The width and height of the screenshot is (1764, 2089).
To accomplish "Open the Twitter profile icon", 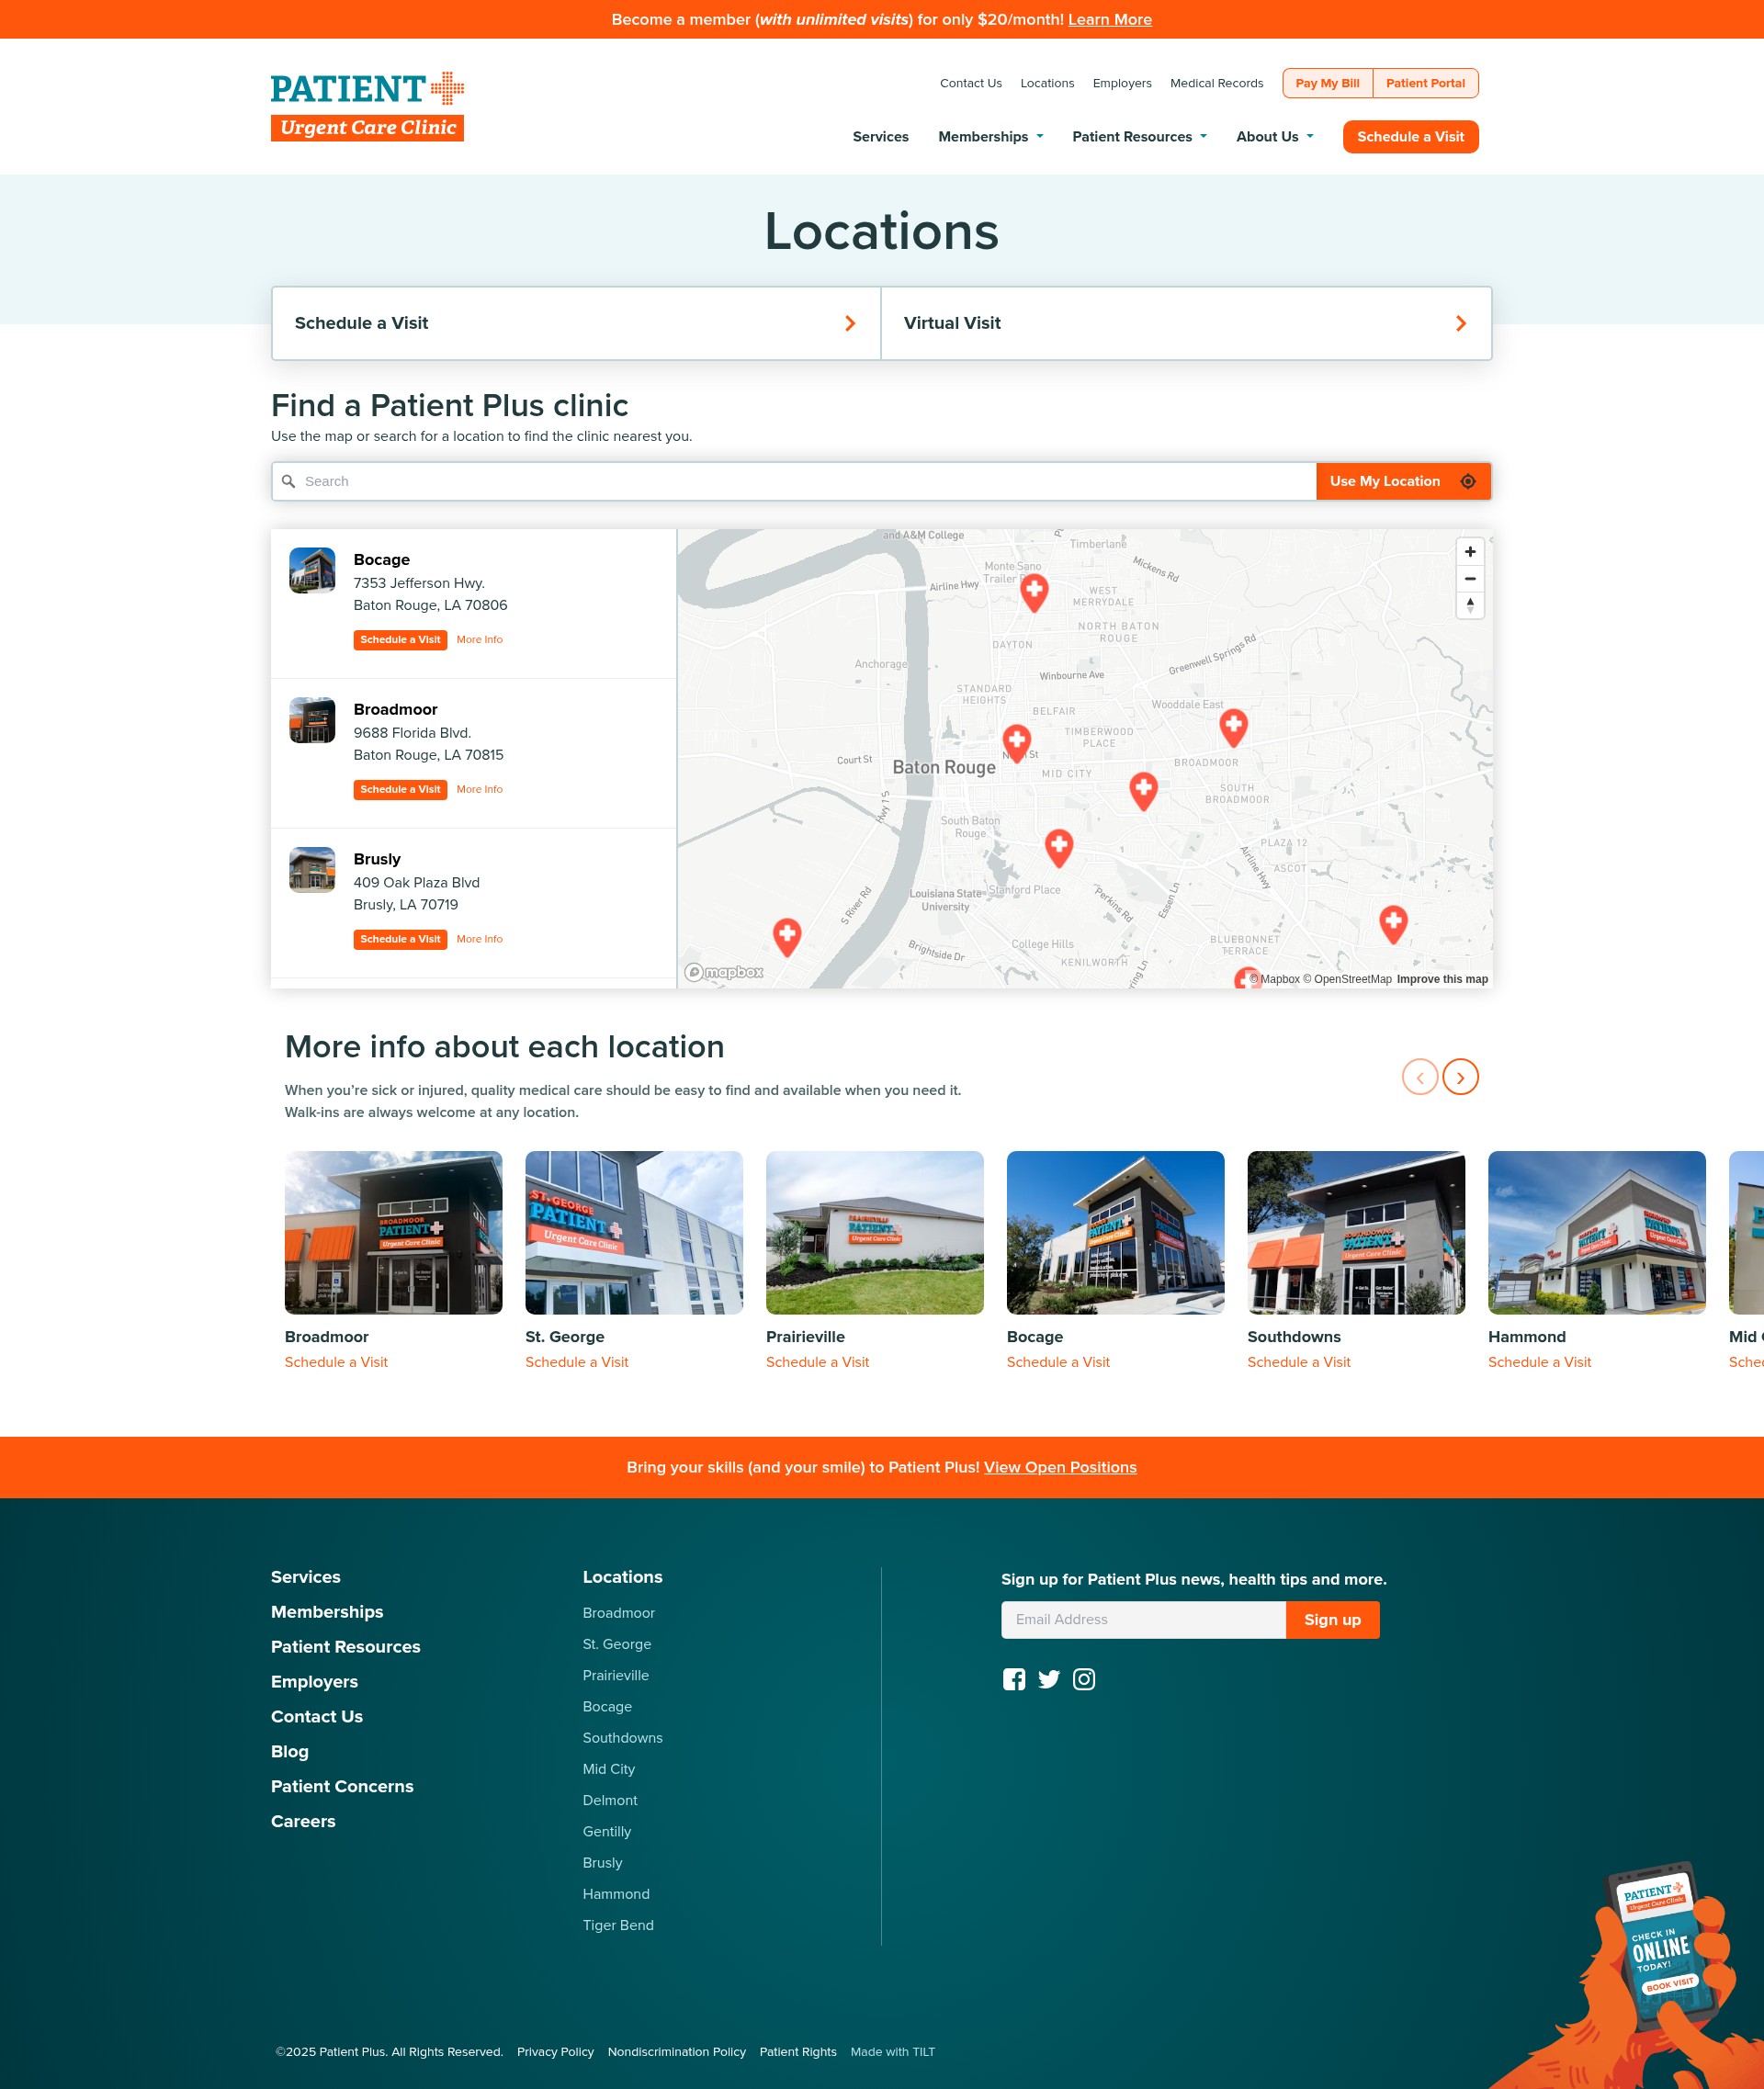I will (1048, 1679).
